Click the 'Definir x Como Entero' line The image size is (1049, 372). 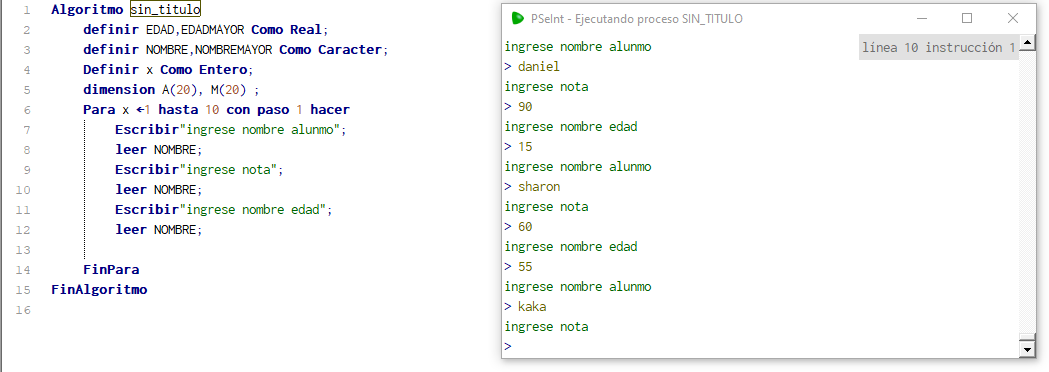169,70
